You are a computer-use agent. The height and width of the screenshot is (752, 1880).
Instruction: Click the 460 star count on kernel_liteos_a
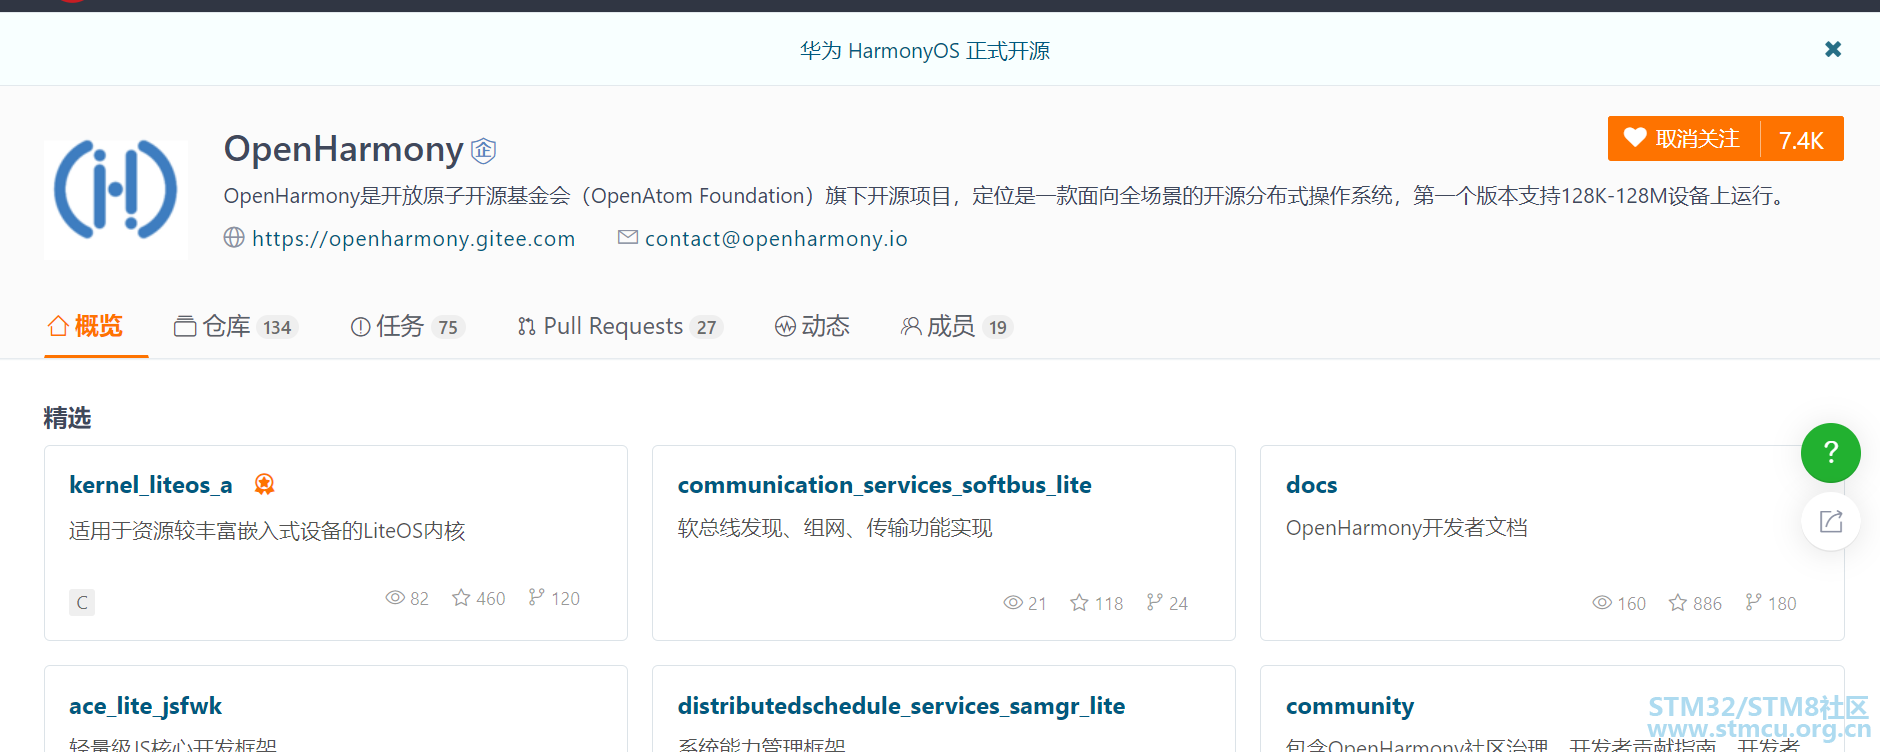(490, 599)
